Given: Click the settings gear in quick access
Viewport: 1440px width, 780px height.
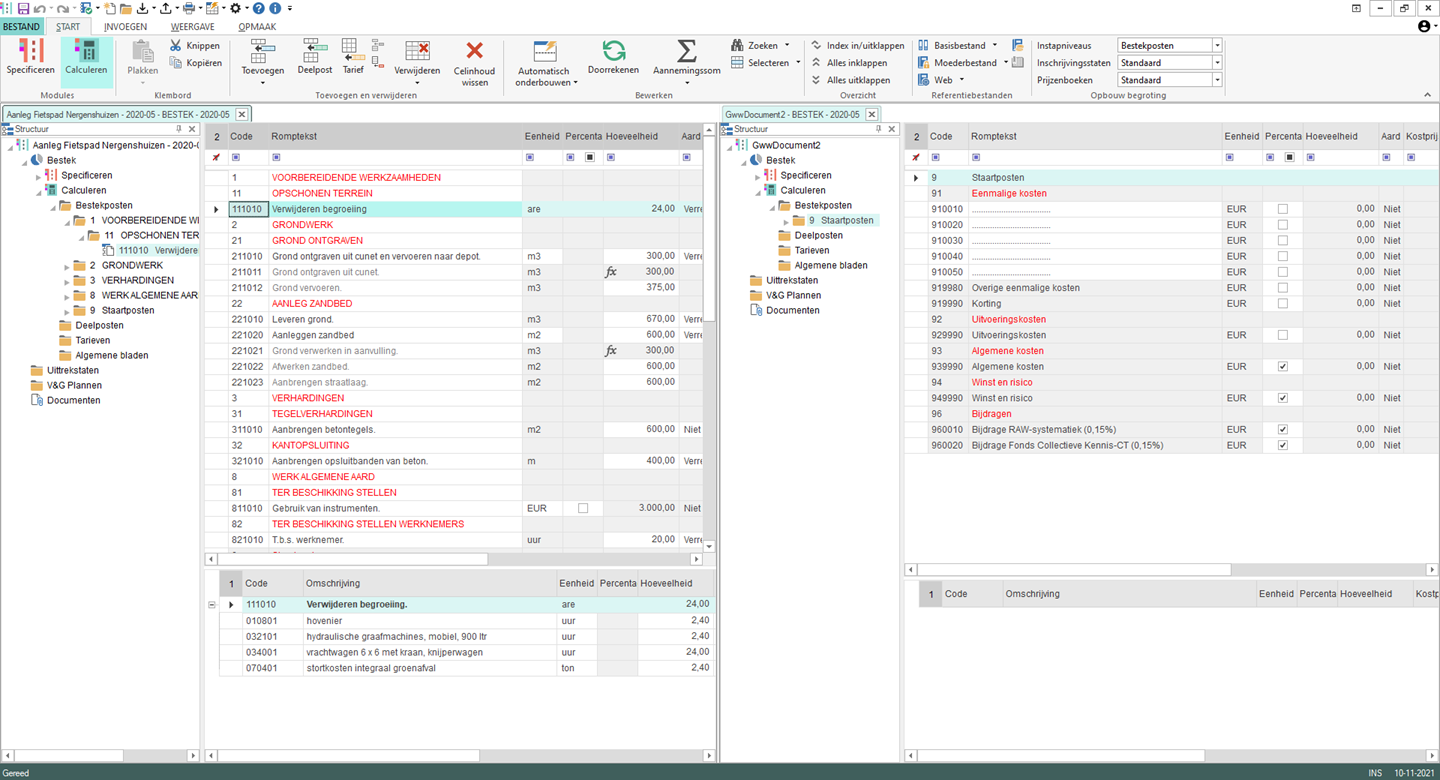Looking at the screenshot, I should click(236, 8).
